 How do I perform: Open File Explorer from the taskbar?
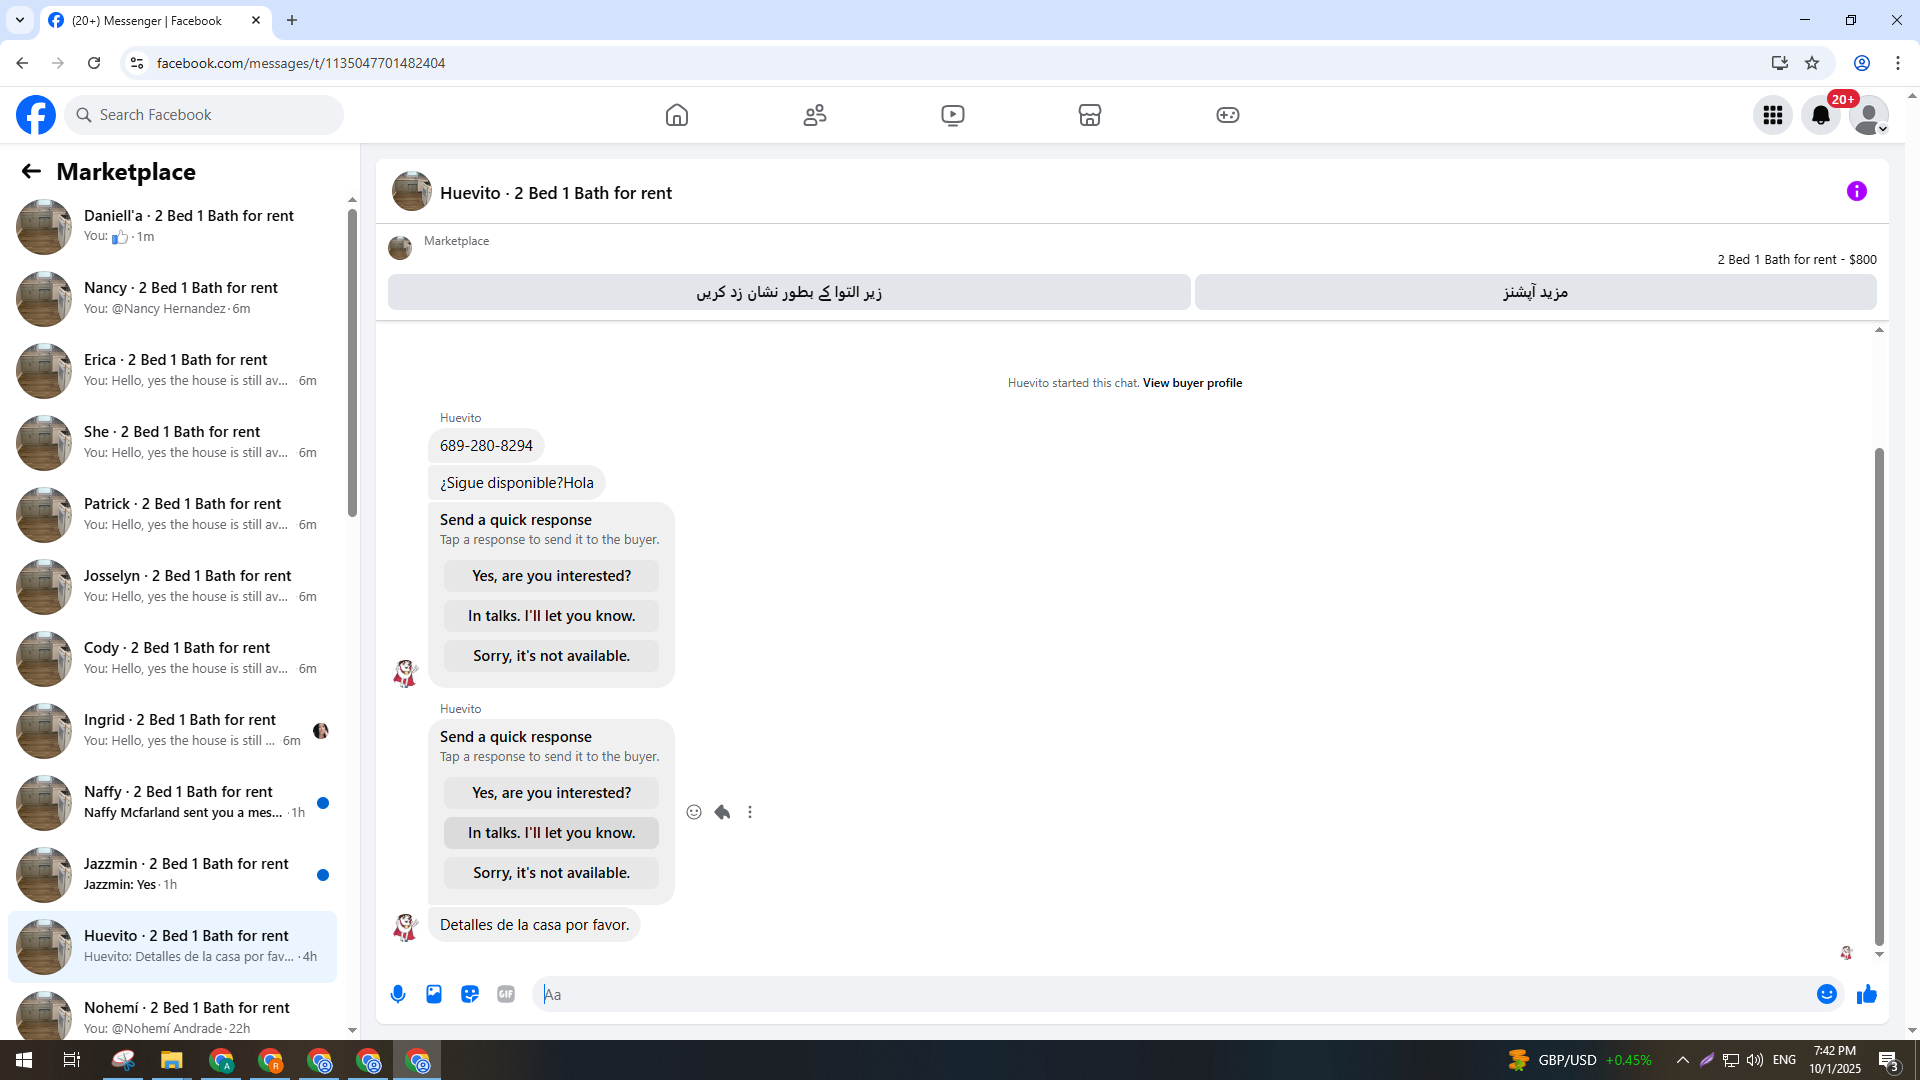click(172, 1060)
